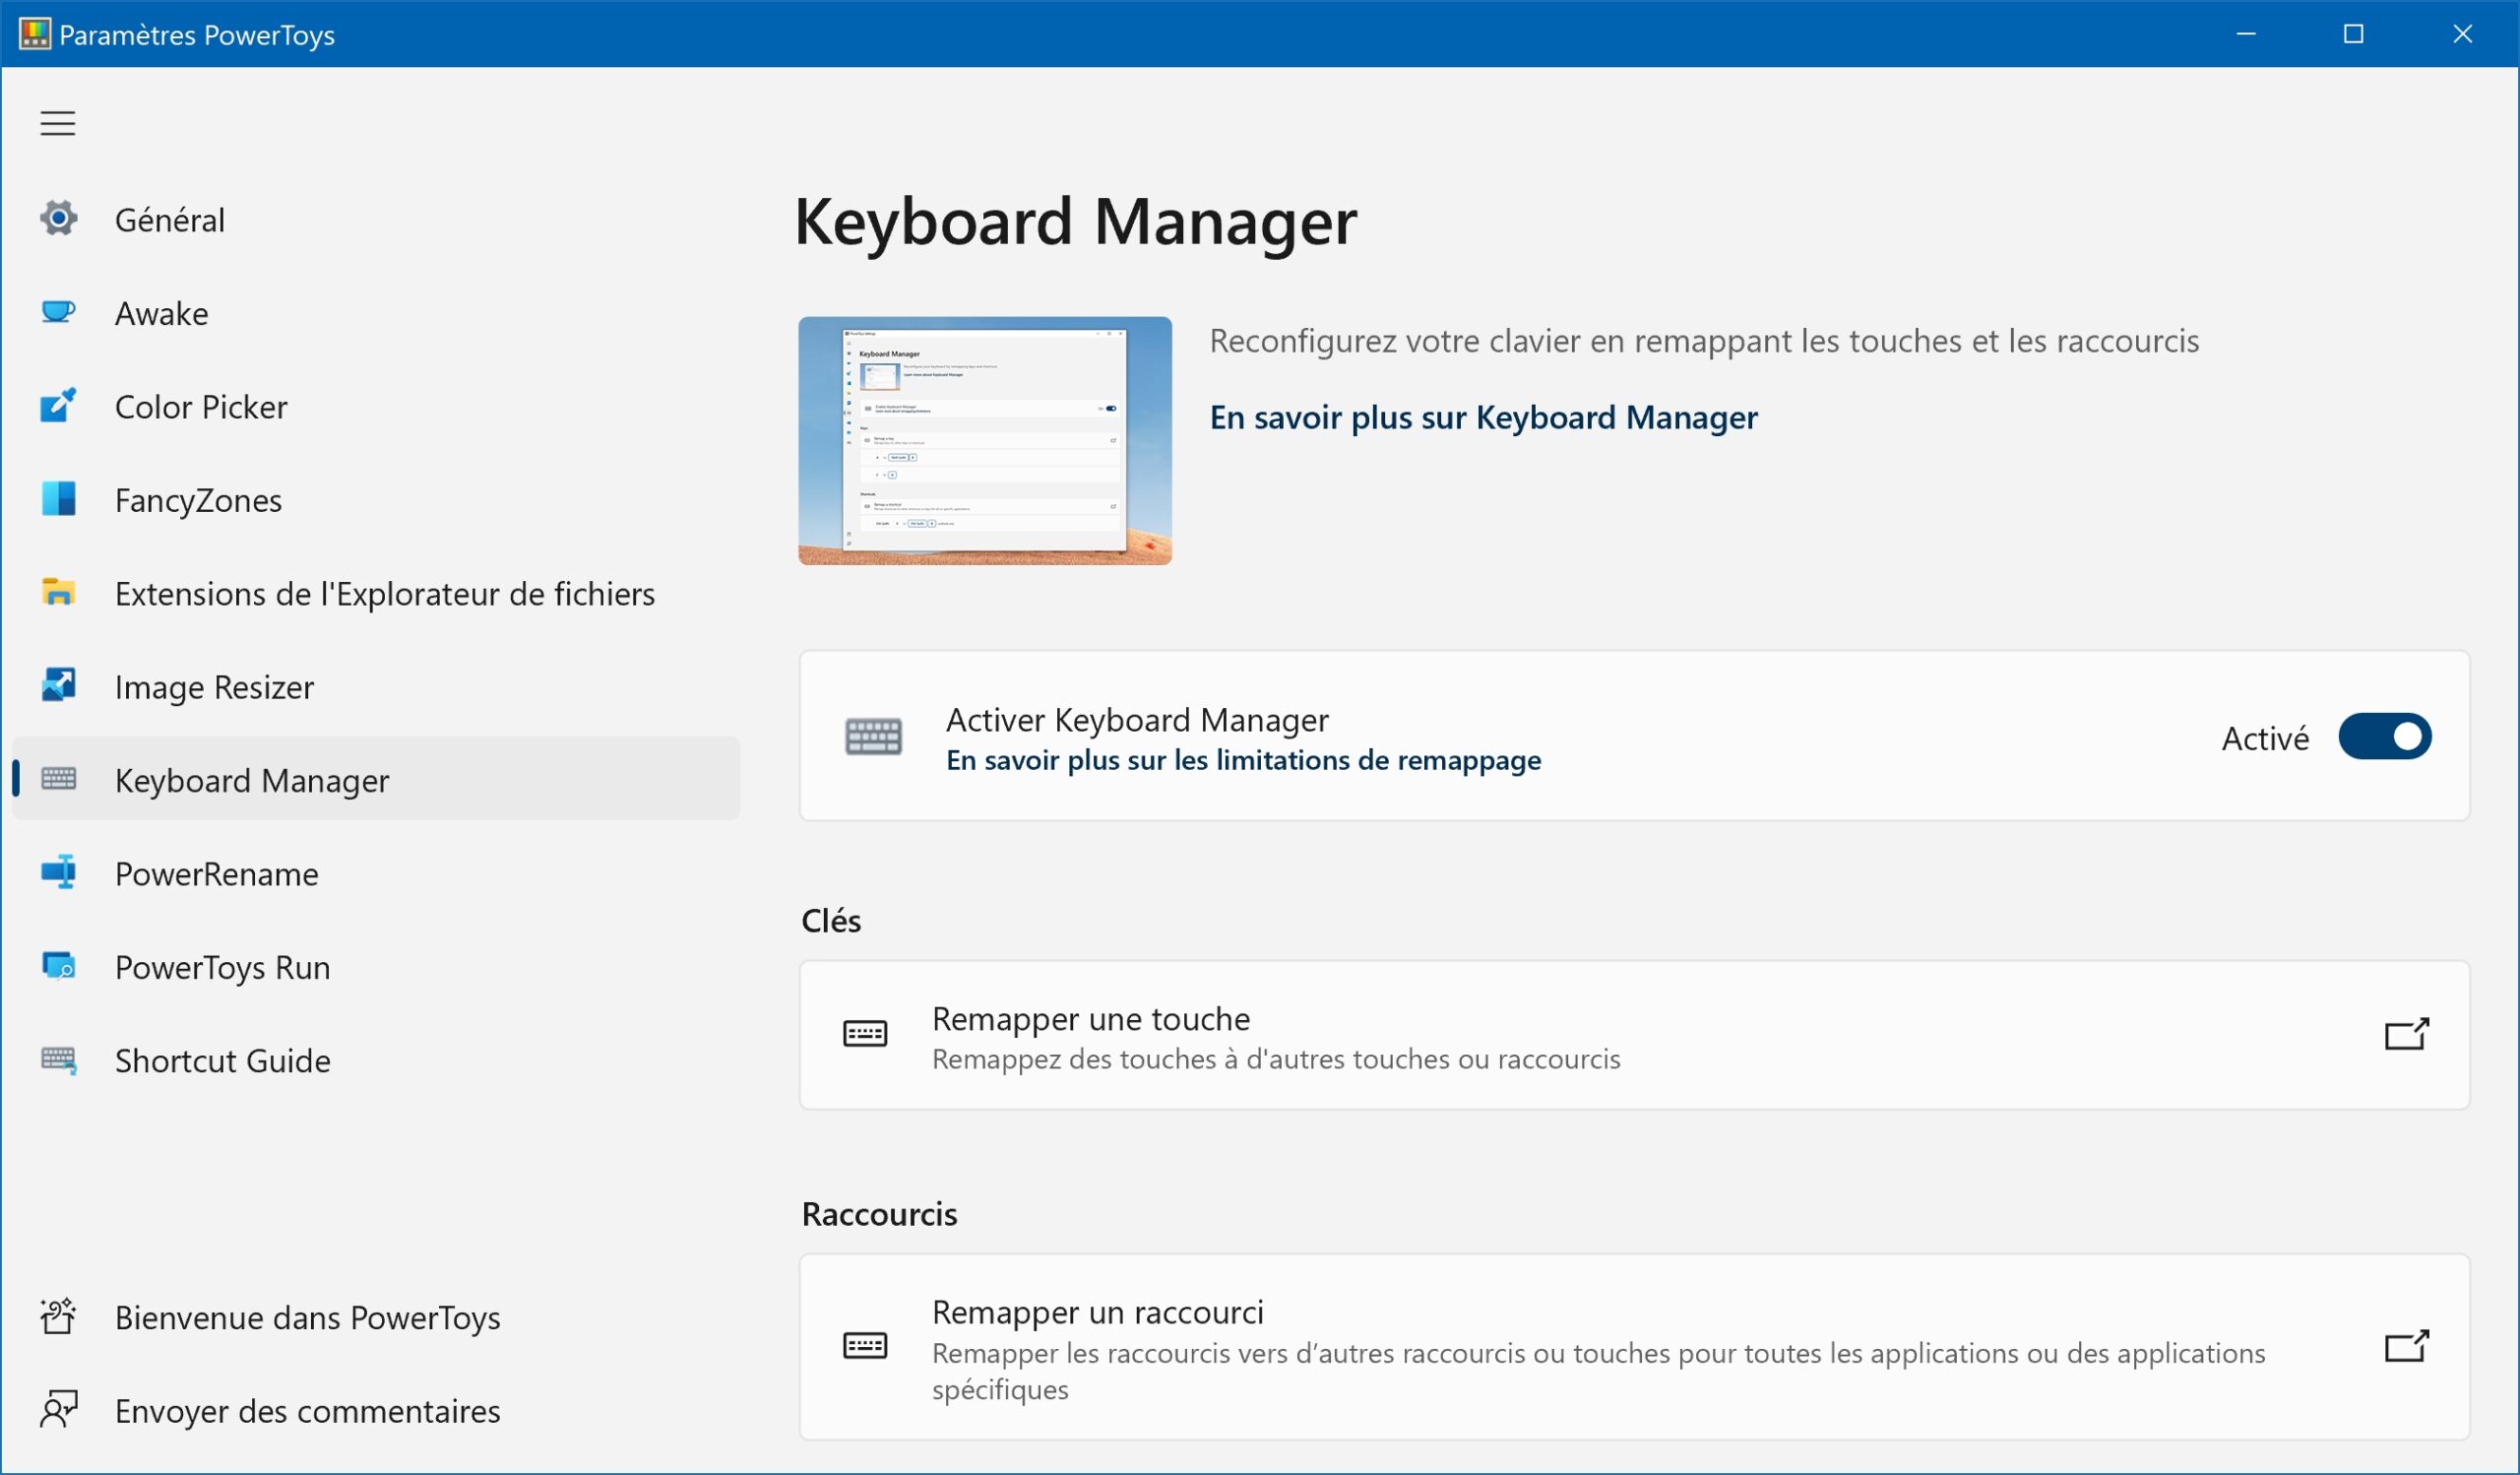2520x1475 pixels.
Task: Click the Bienvenue dans PowerToys icon
Action: pos(59,1317)
